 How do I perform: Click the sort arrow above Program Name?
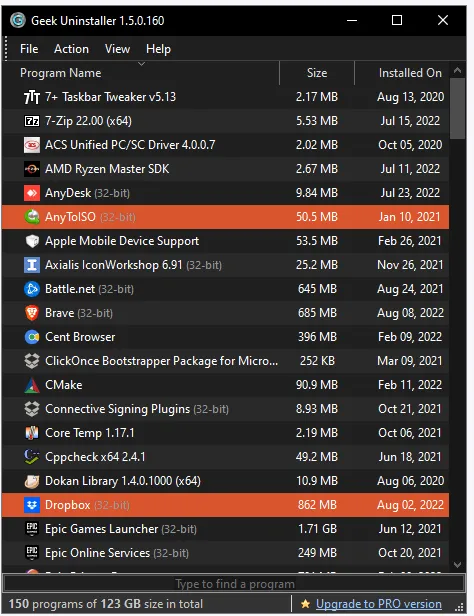(x=141, y=64)
